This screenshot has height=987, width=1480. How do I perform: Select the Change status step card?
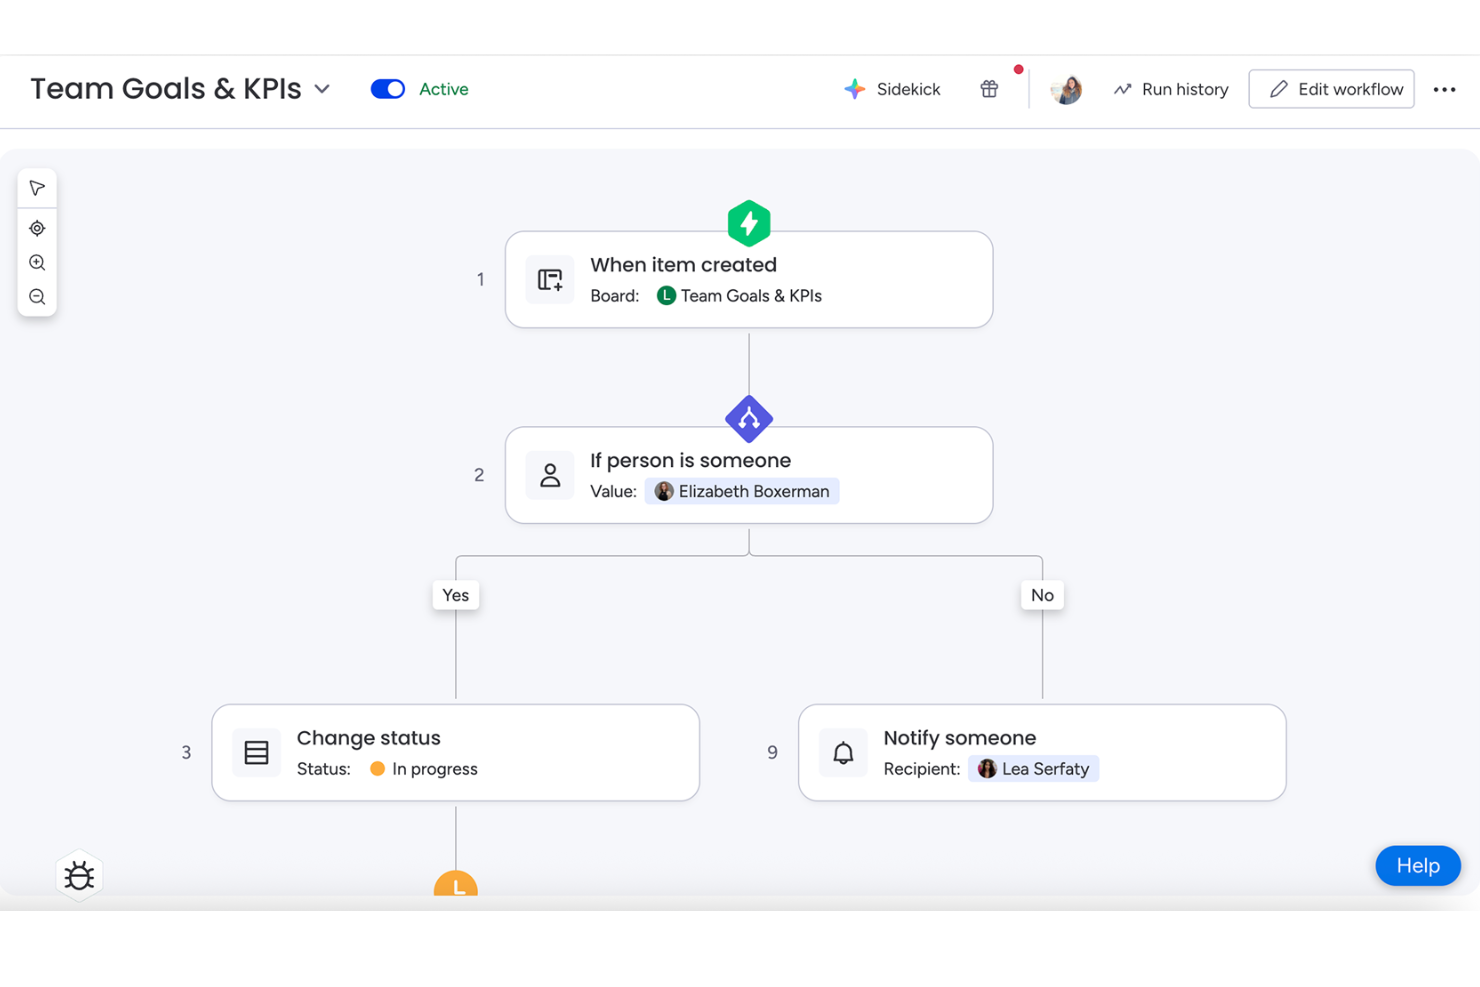pyautogui.click(x=456, y=753)
